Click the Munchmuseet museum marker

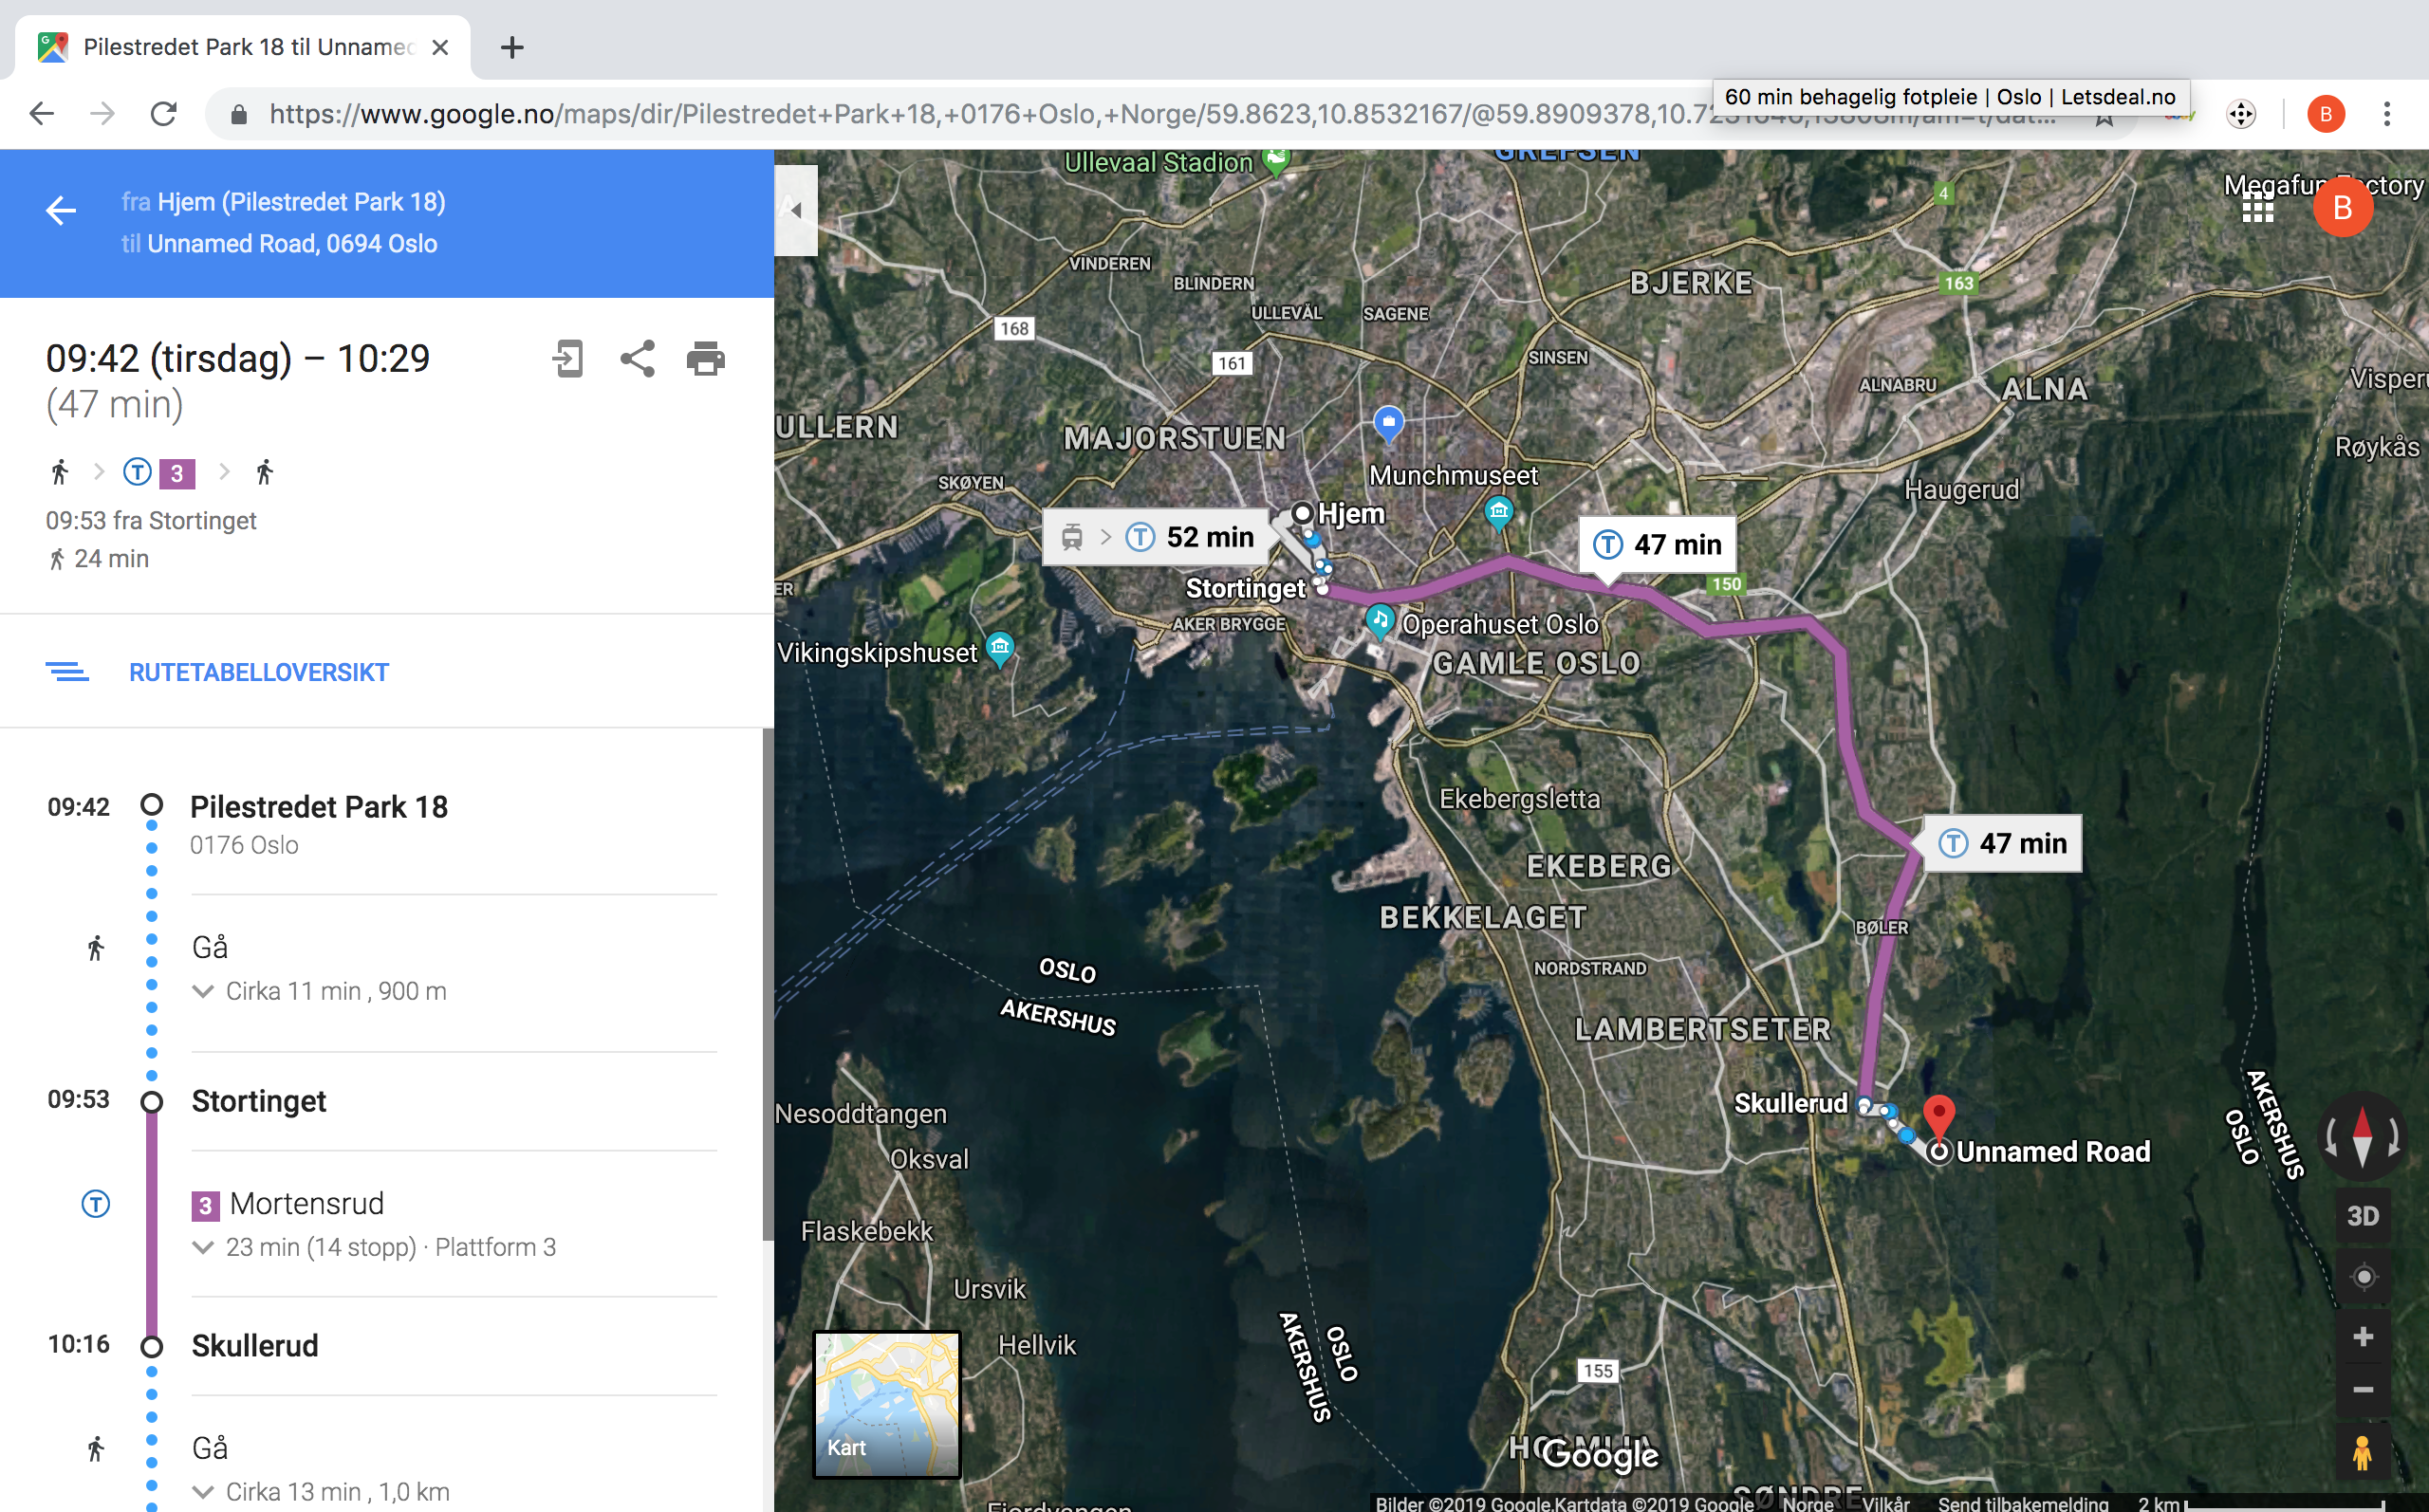pyautogui.click(x=1497, y=513)
